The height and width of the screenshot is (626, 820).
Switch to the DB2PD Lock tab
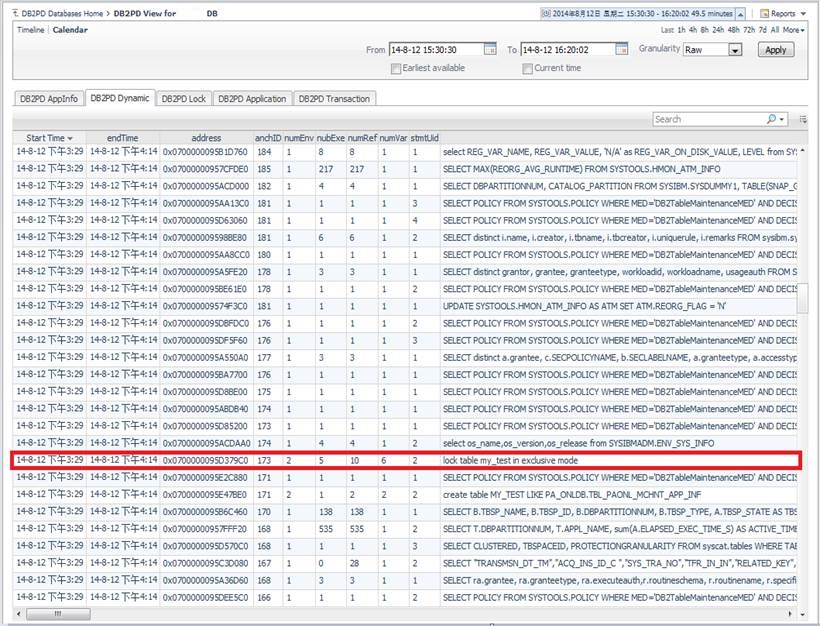pyautogui.click(x=183, y=98)
